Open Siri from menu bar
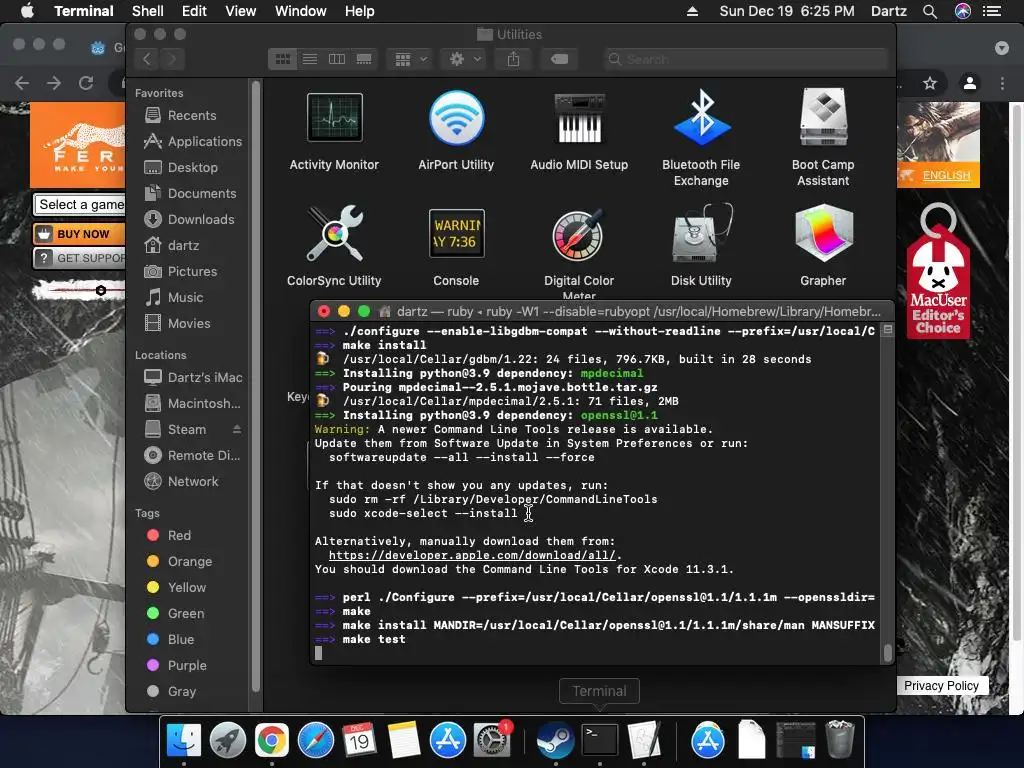 [x=963, y=11]
